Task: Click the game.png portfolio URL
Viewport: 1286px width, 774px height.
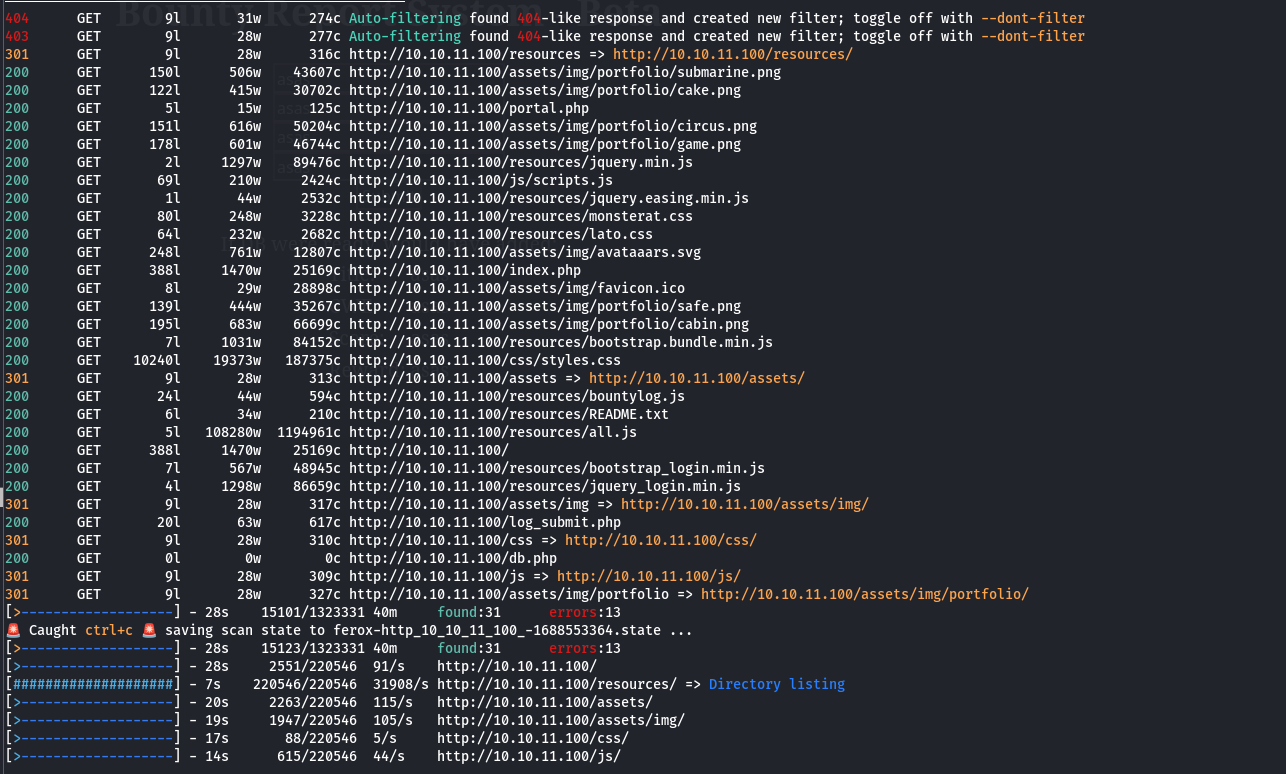Action: pos(545,144)
